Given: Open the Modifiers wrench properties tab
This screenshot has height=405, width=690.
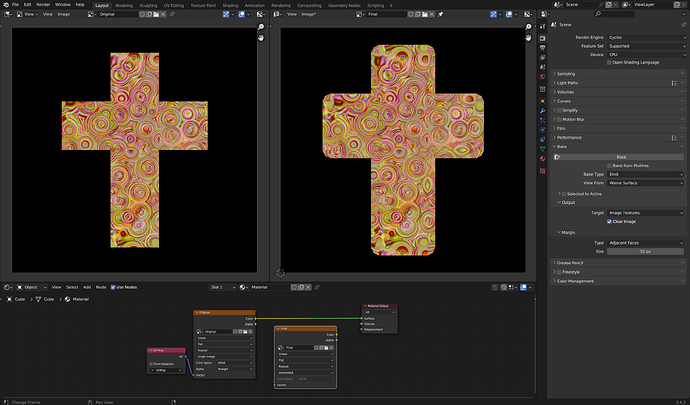Looking at the screenshot, I should (543, 111).
